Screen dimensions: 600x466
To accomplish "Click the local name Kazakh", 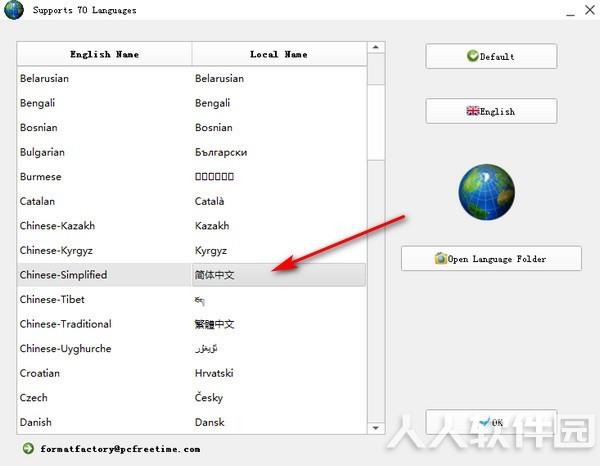I will tap(212, 226).
